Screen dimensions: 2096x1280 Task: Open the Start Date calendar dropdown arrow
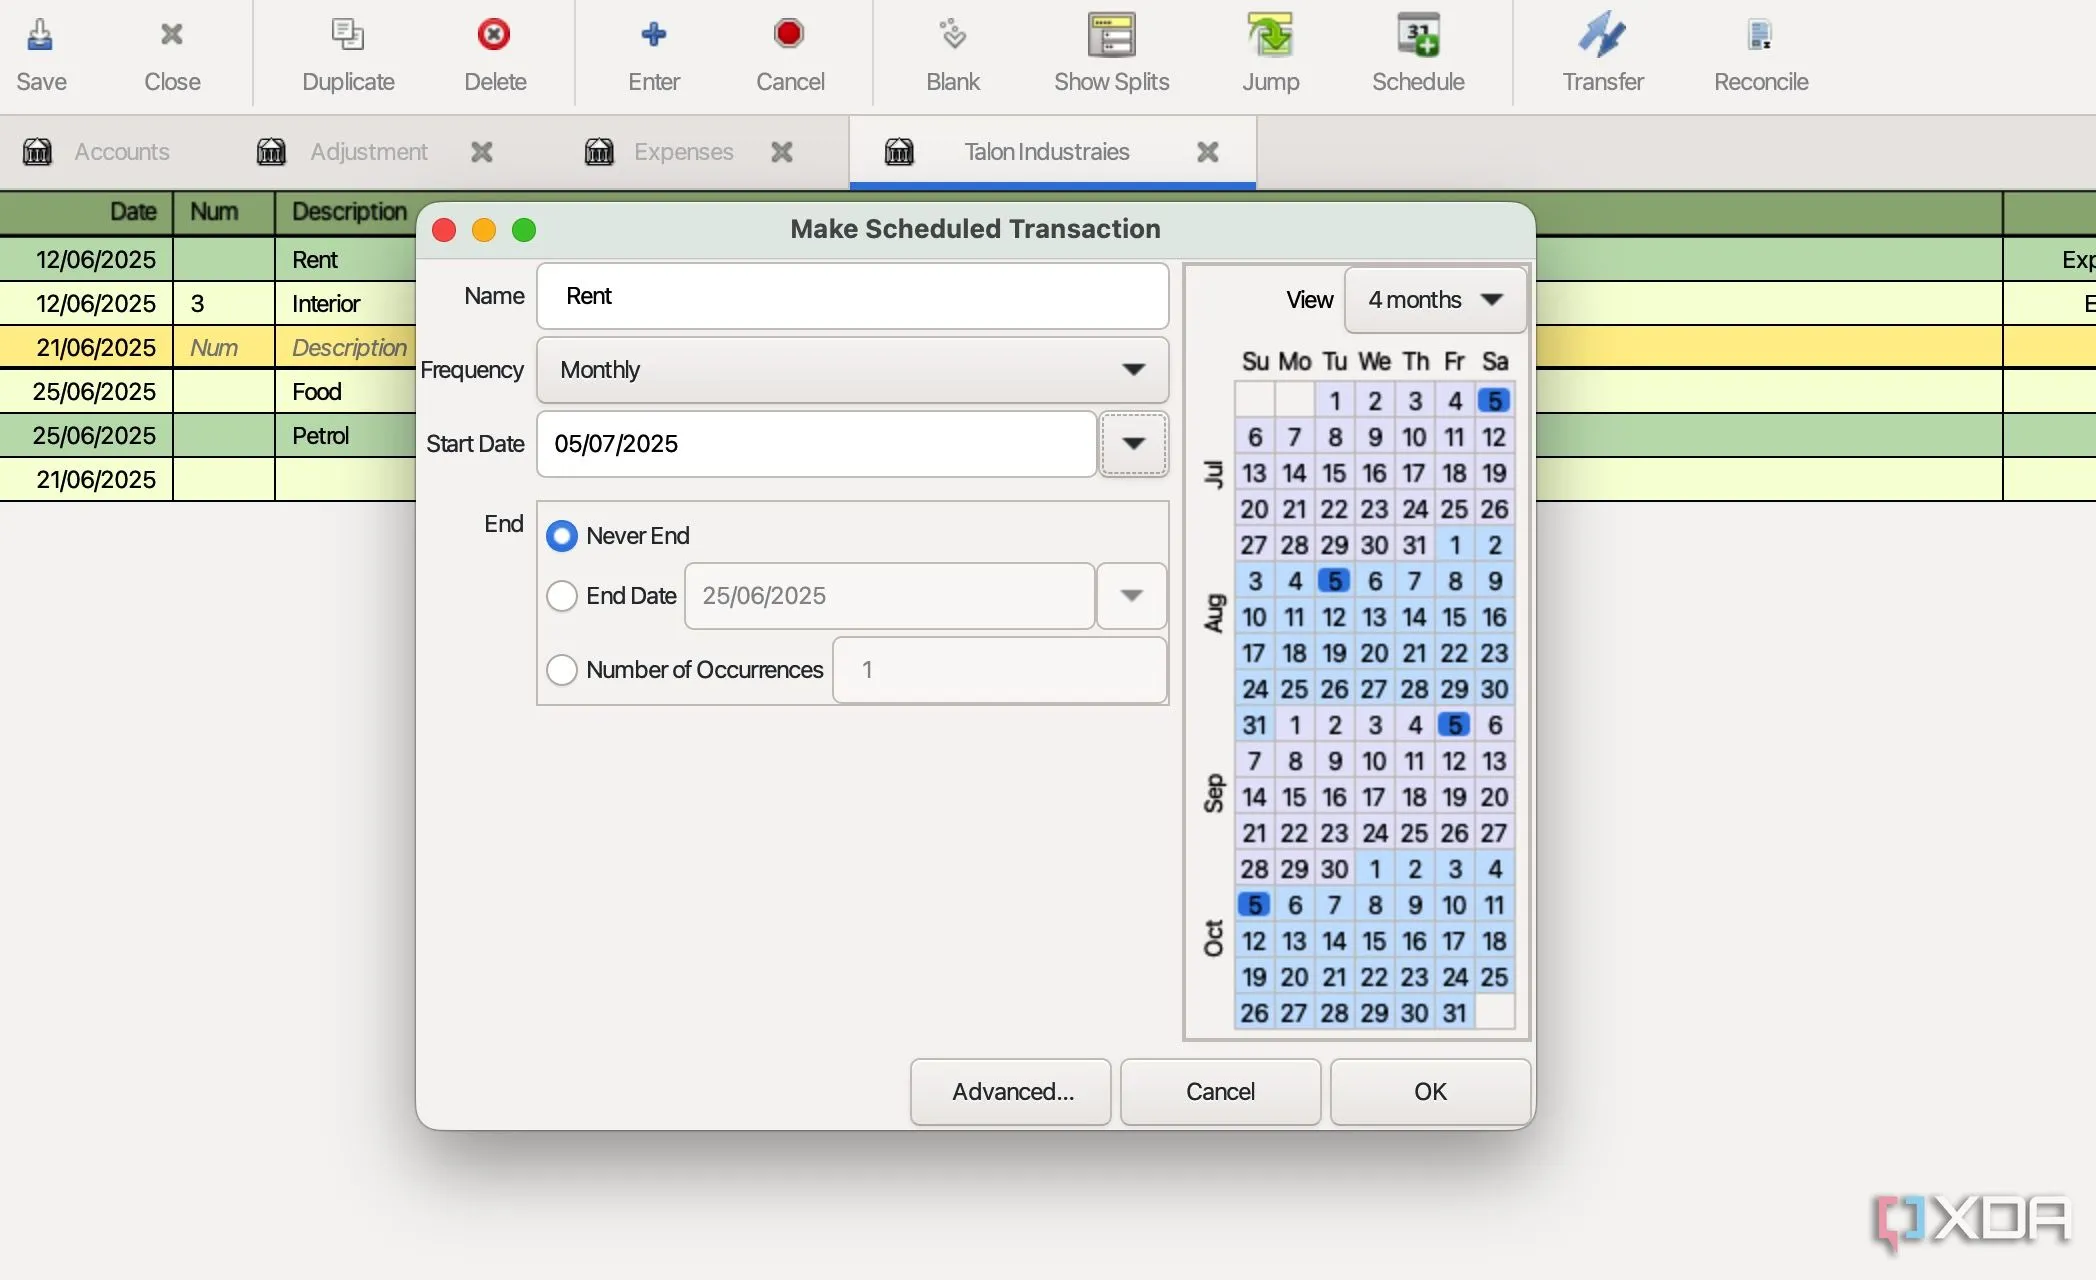click(x=1133, y=444)
